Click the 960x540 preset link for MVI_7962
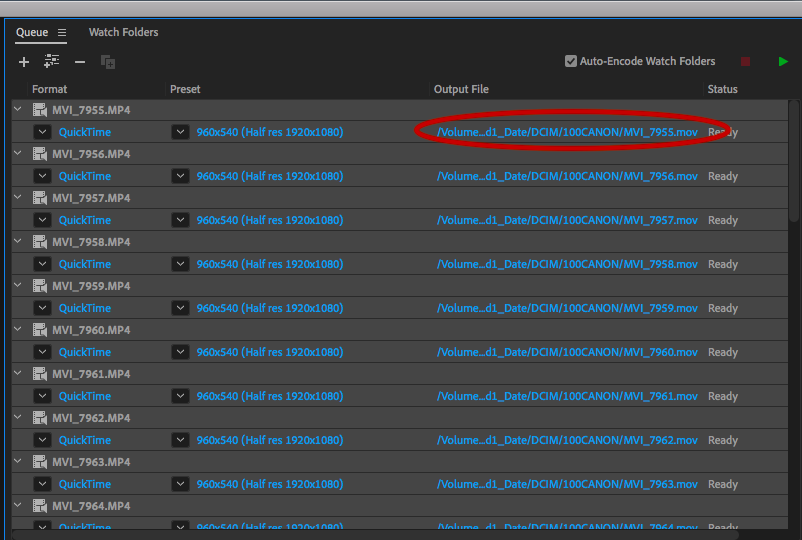802x540 pixels. point(269,440)
